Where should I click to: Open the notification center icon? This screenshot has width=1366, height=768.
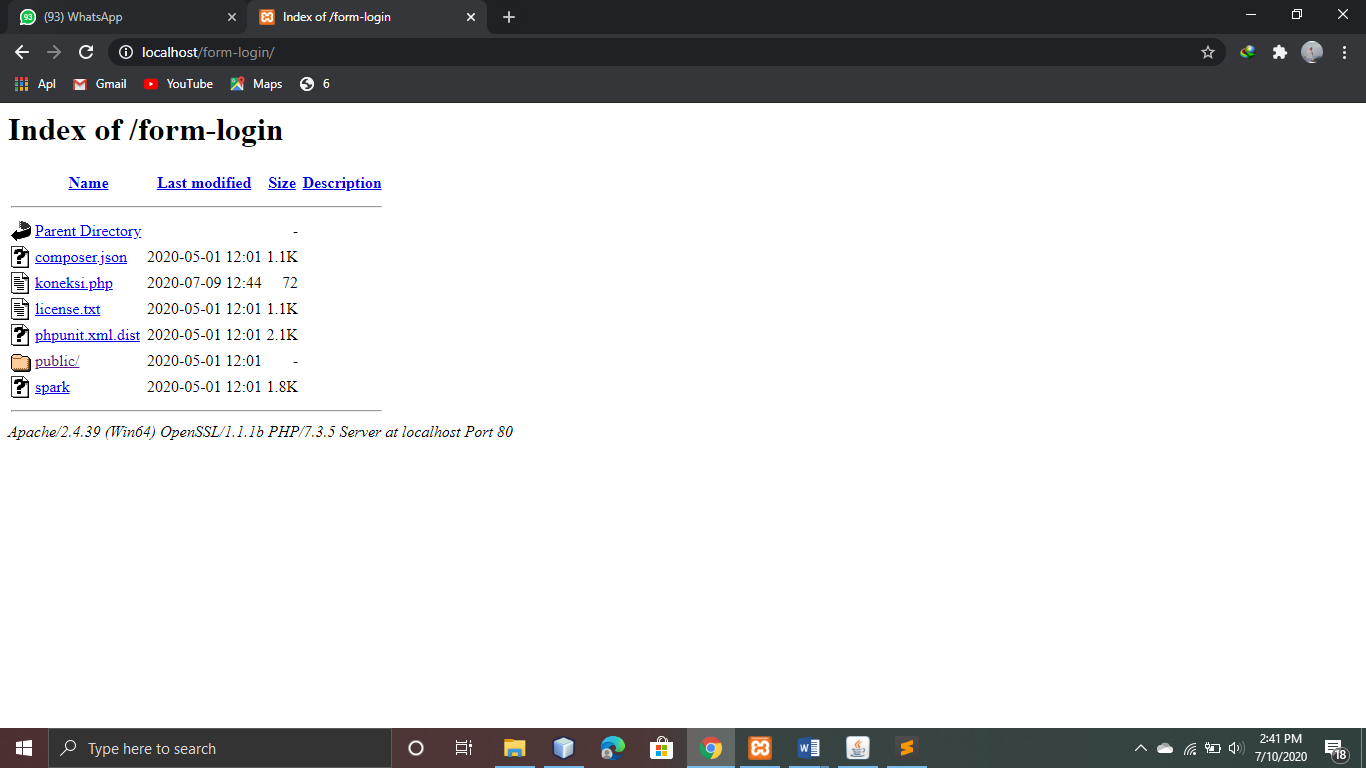(1335, 748)
